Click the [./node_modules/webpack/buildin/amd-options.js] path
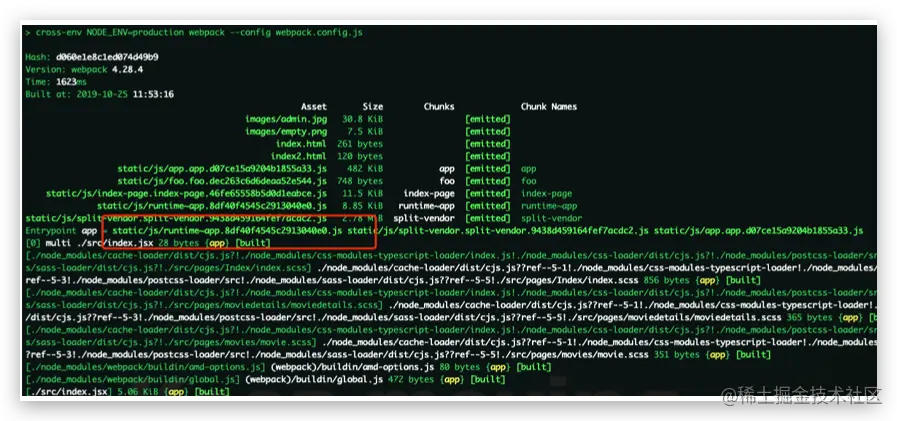897x421 pixels. (x=145, y=367)
